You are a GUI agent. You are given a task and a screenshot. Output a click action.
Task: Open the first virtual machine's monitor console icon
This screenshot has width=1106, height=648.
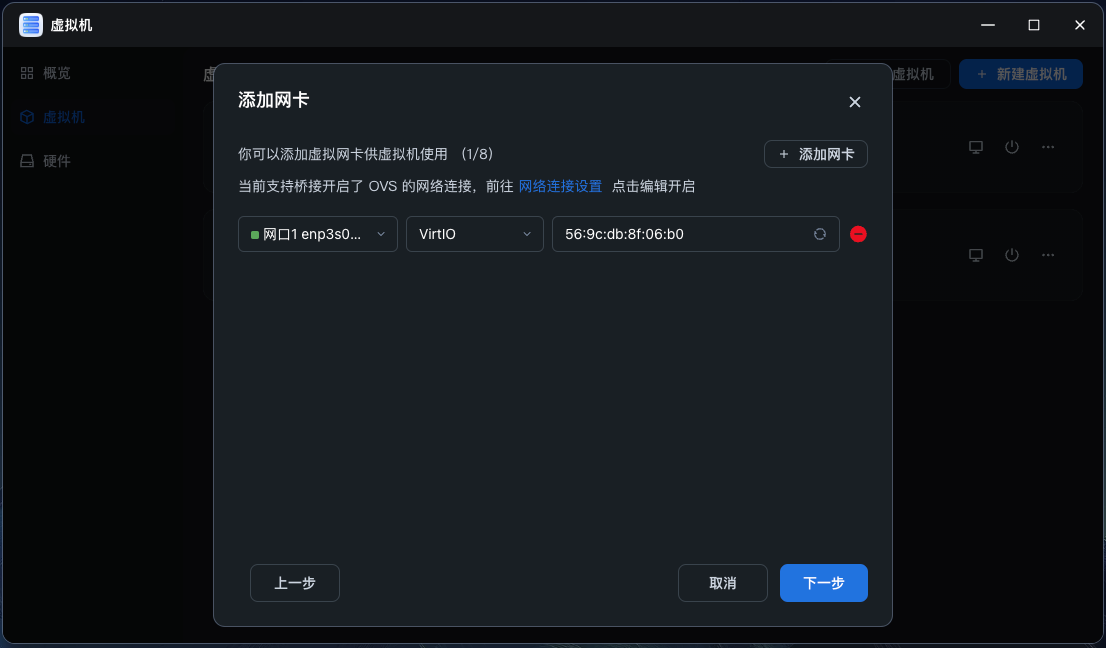coord(976,147)
